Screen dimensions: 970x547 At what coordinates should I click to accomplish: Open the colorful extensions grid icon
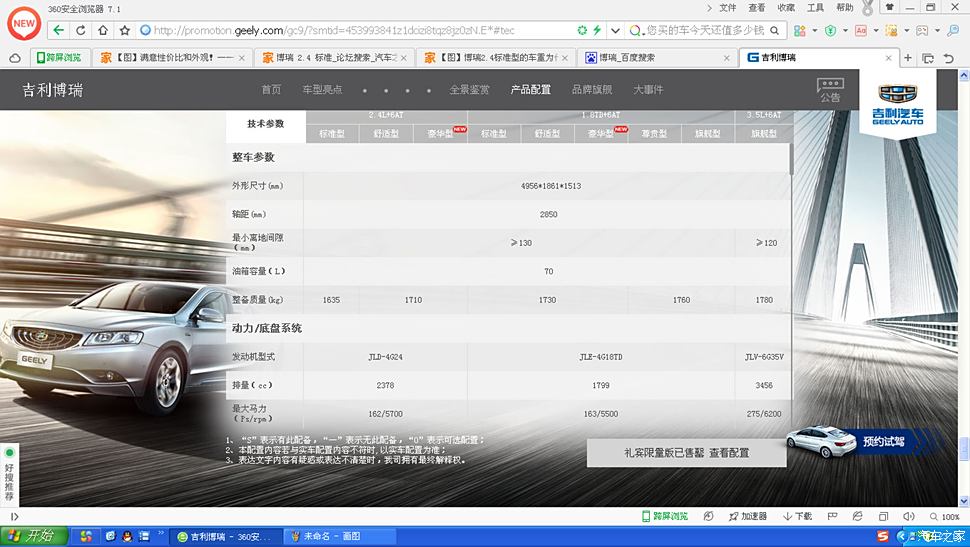800,30
